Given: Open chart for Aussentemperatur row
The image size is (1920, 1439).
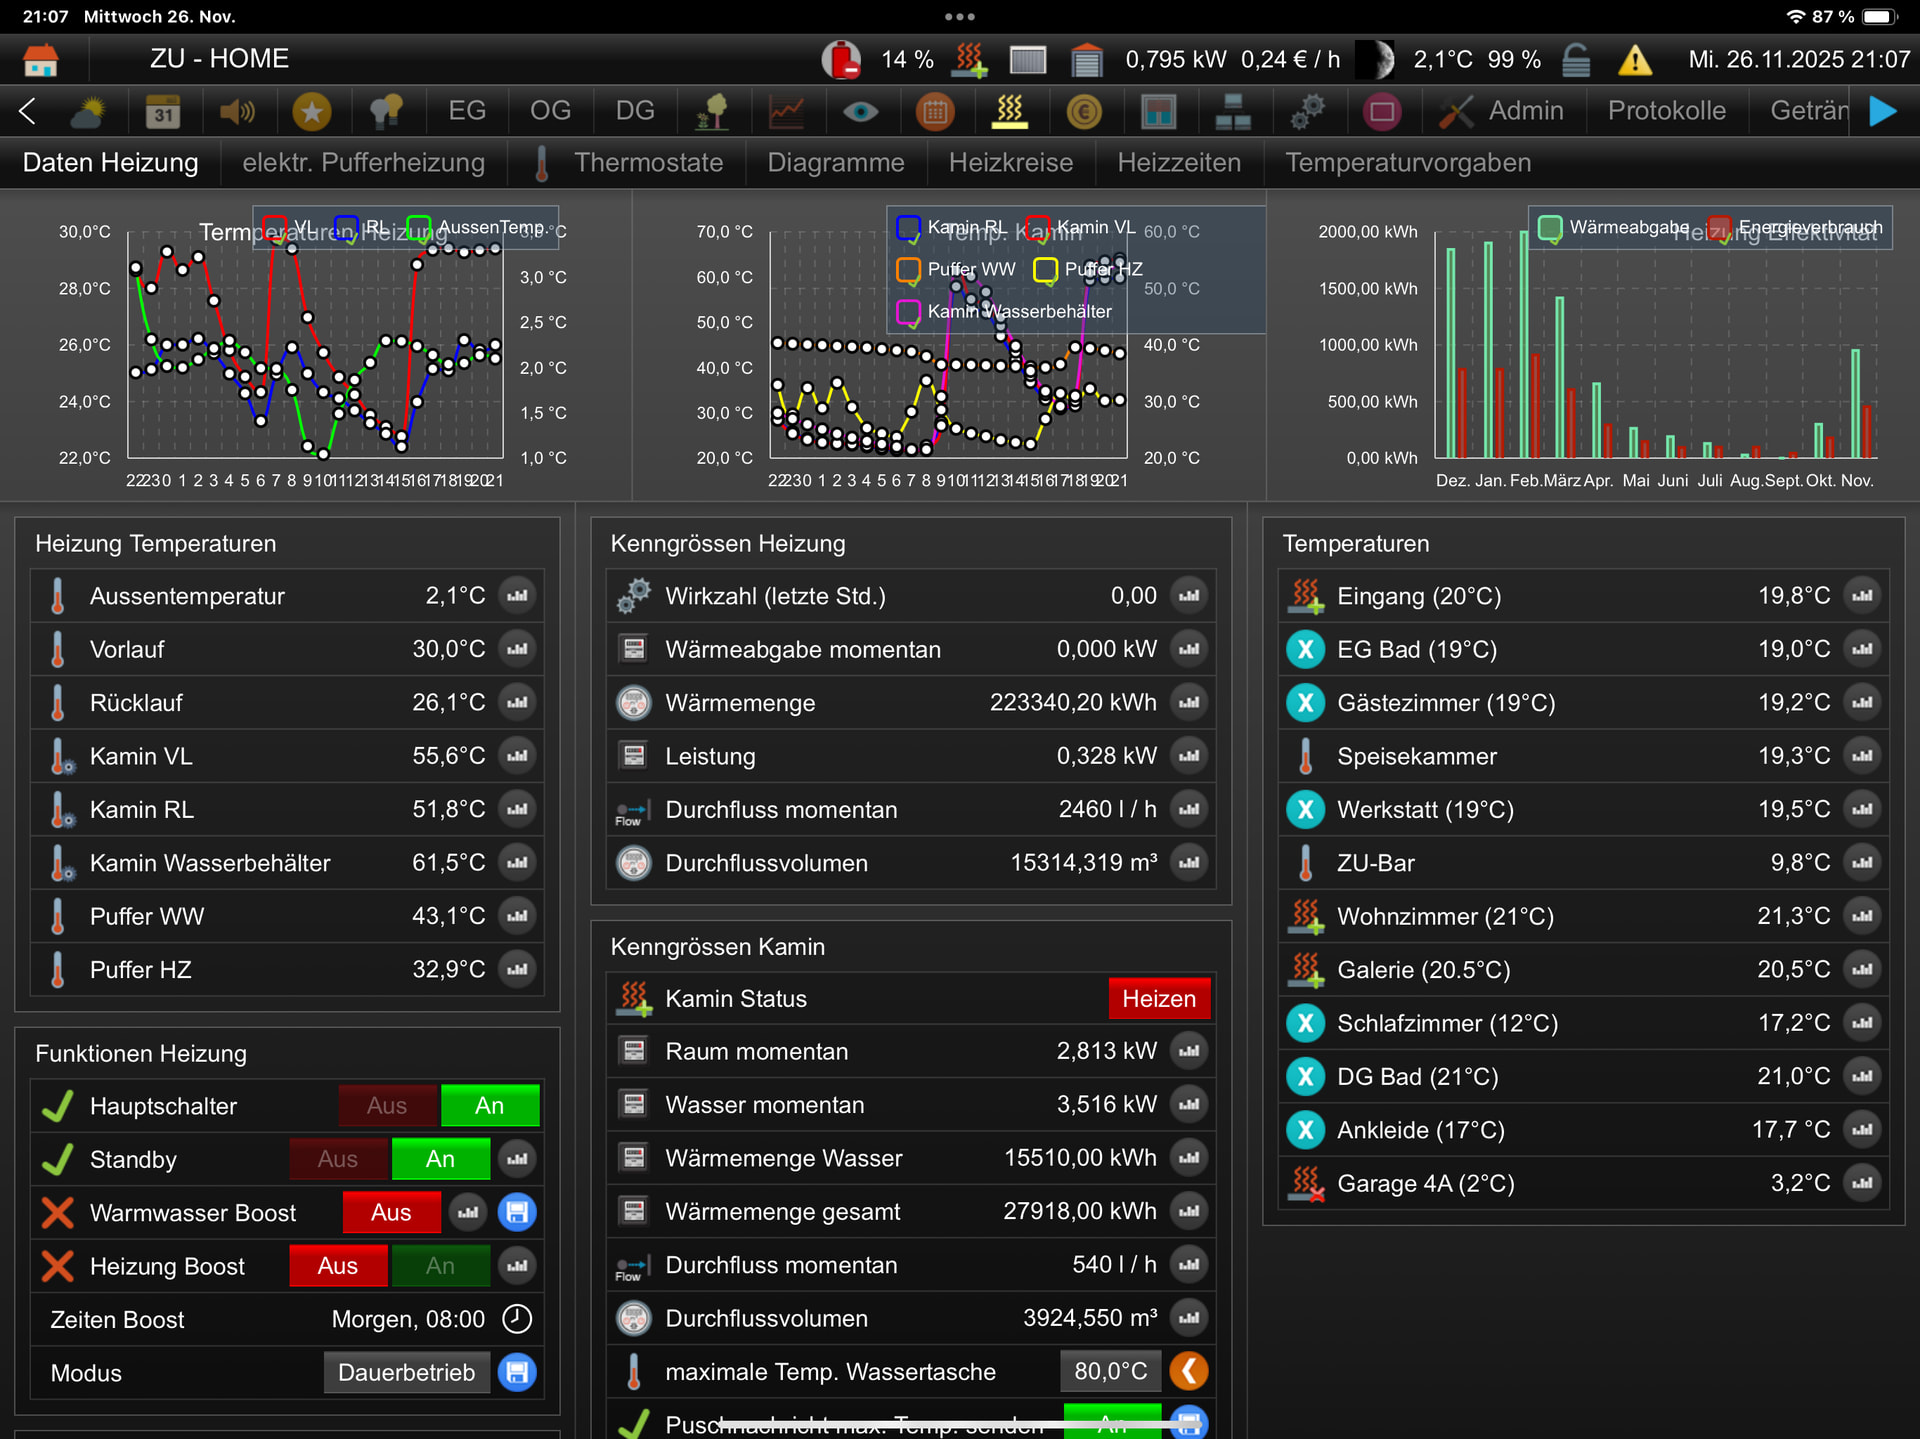Looking at the screenshot, I should 517,596.
